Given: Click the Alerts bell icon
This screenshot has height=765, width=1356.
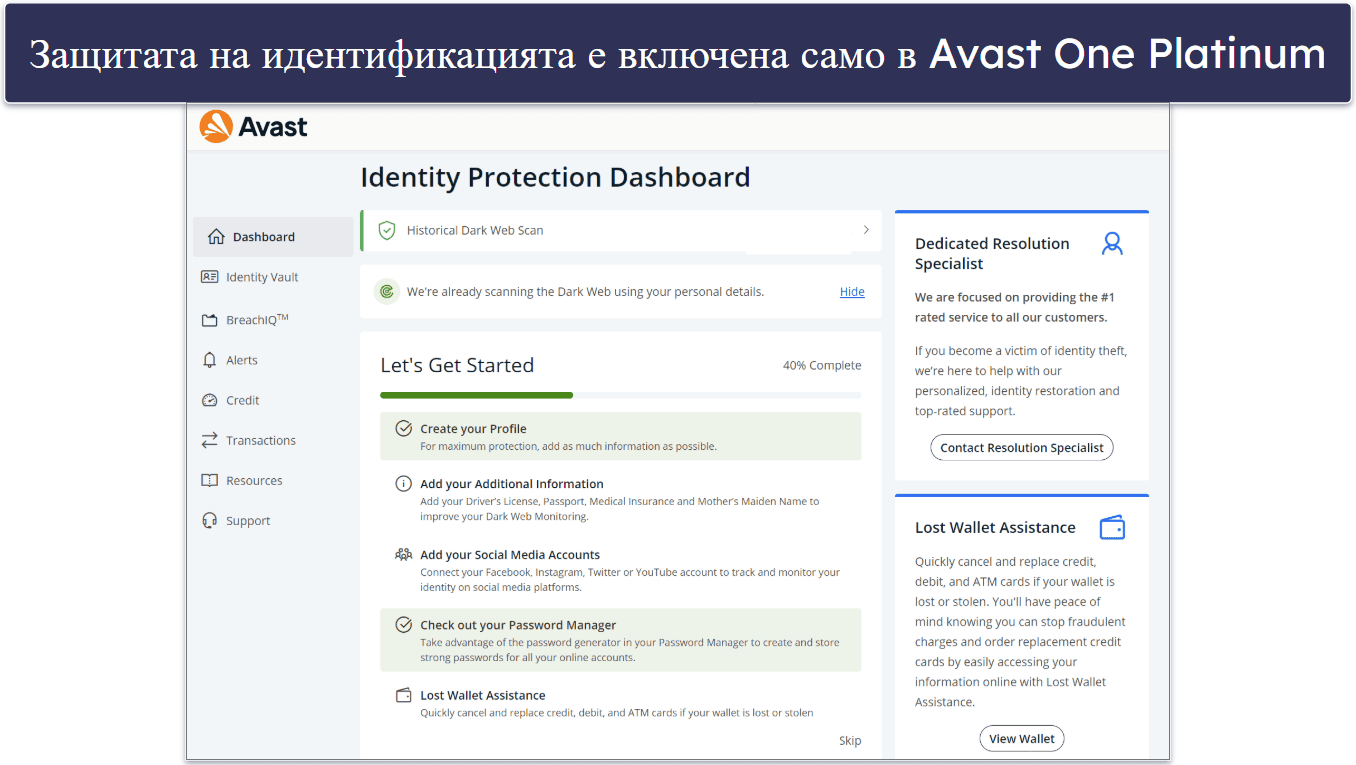Looking at the screenshot, I should (x=209, y=360).
